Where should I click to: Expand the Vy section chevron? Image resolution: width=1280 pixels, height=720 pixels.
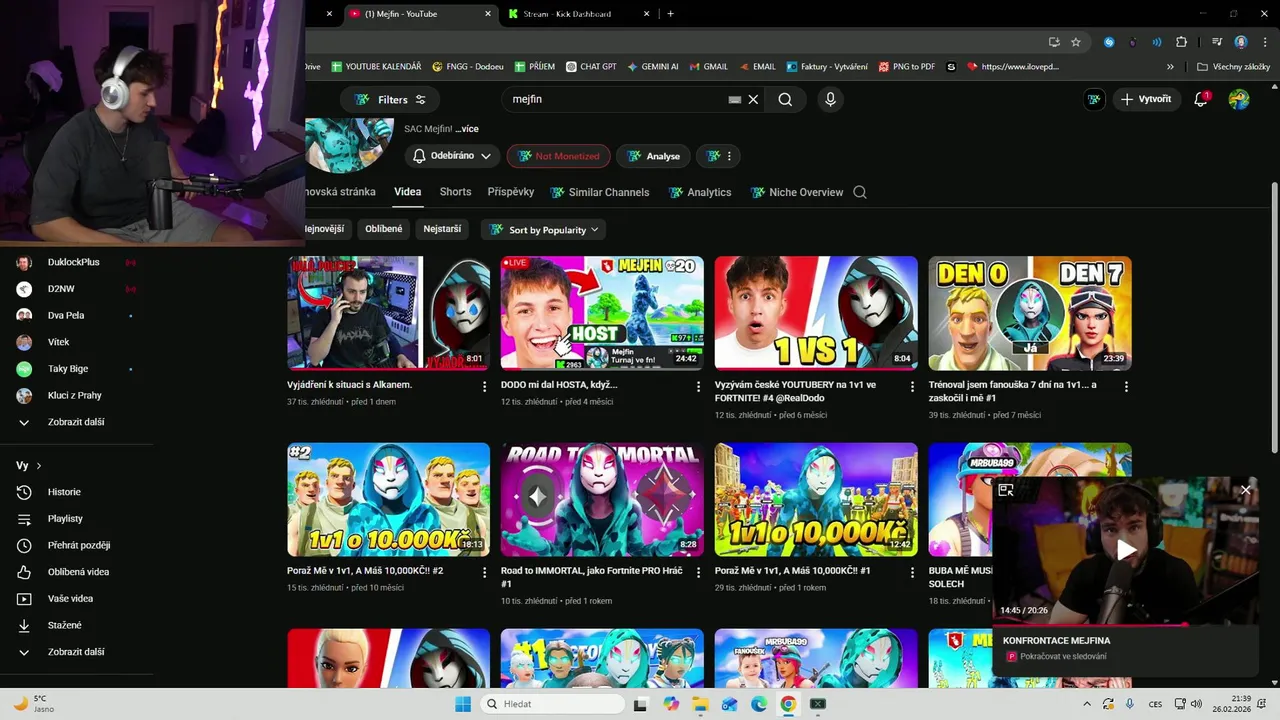click(39, 466)
